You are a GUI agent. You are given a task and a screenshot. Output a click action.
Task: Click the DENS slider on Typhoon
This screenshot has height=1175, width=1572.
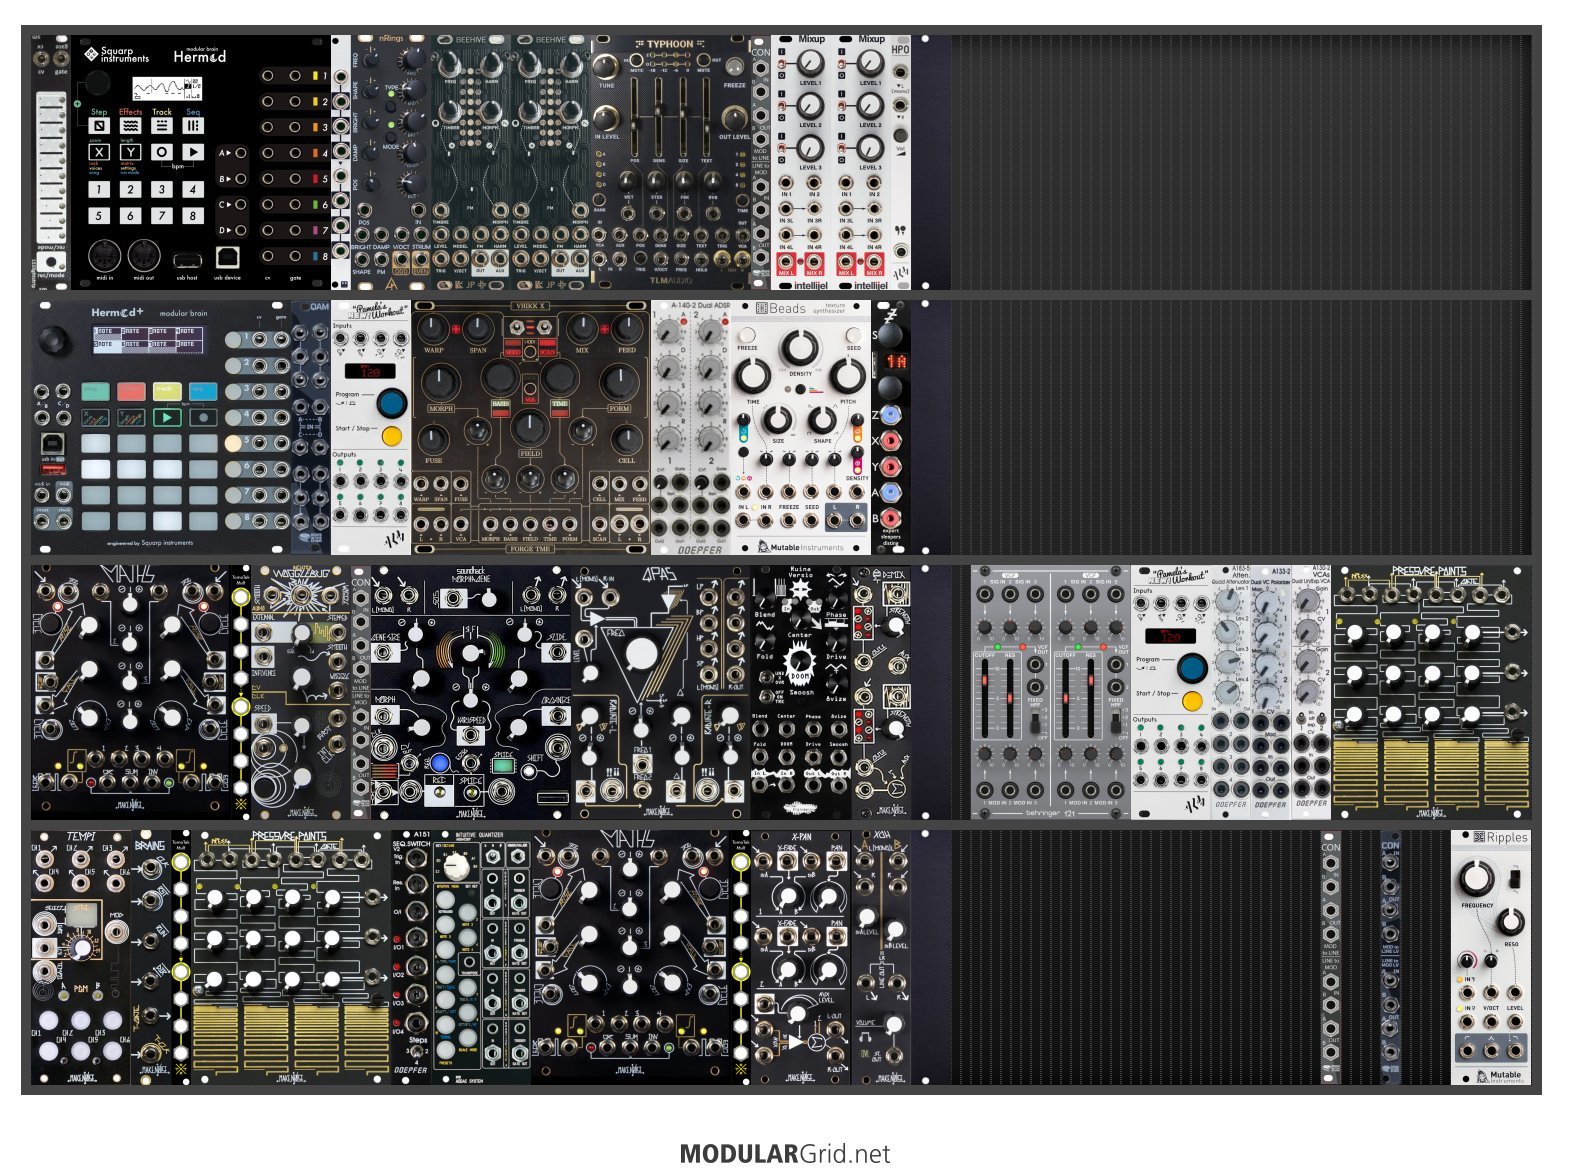(x=659, y=118)
